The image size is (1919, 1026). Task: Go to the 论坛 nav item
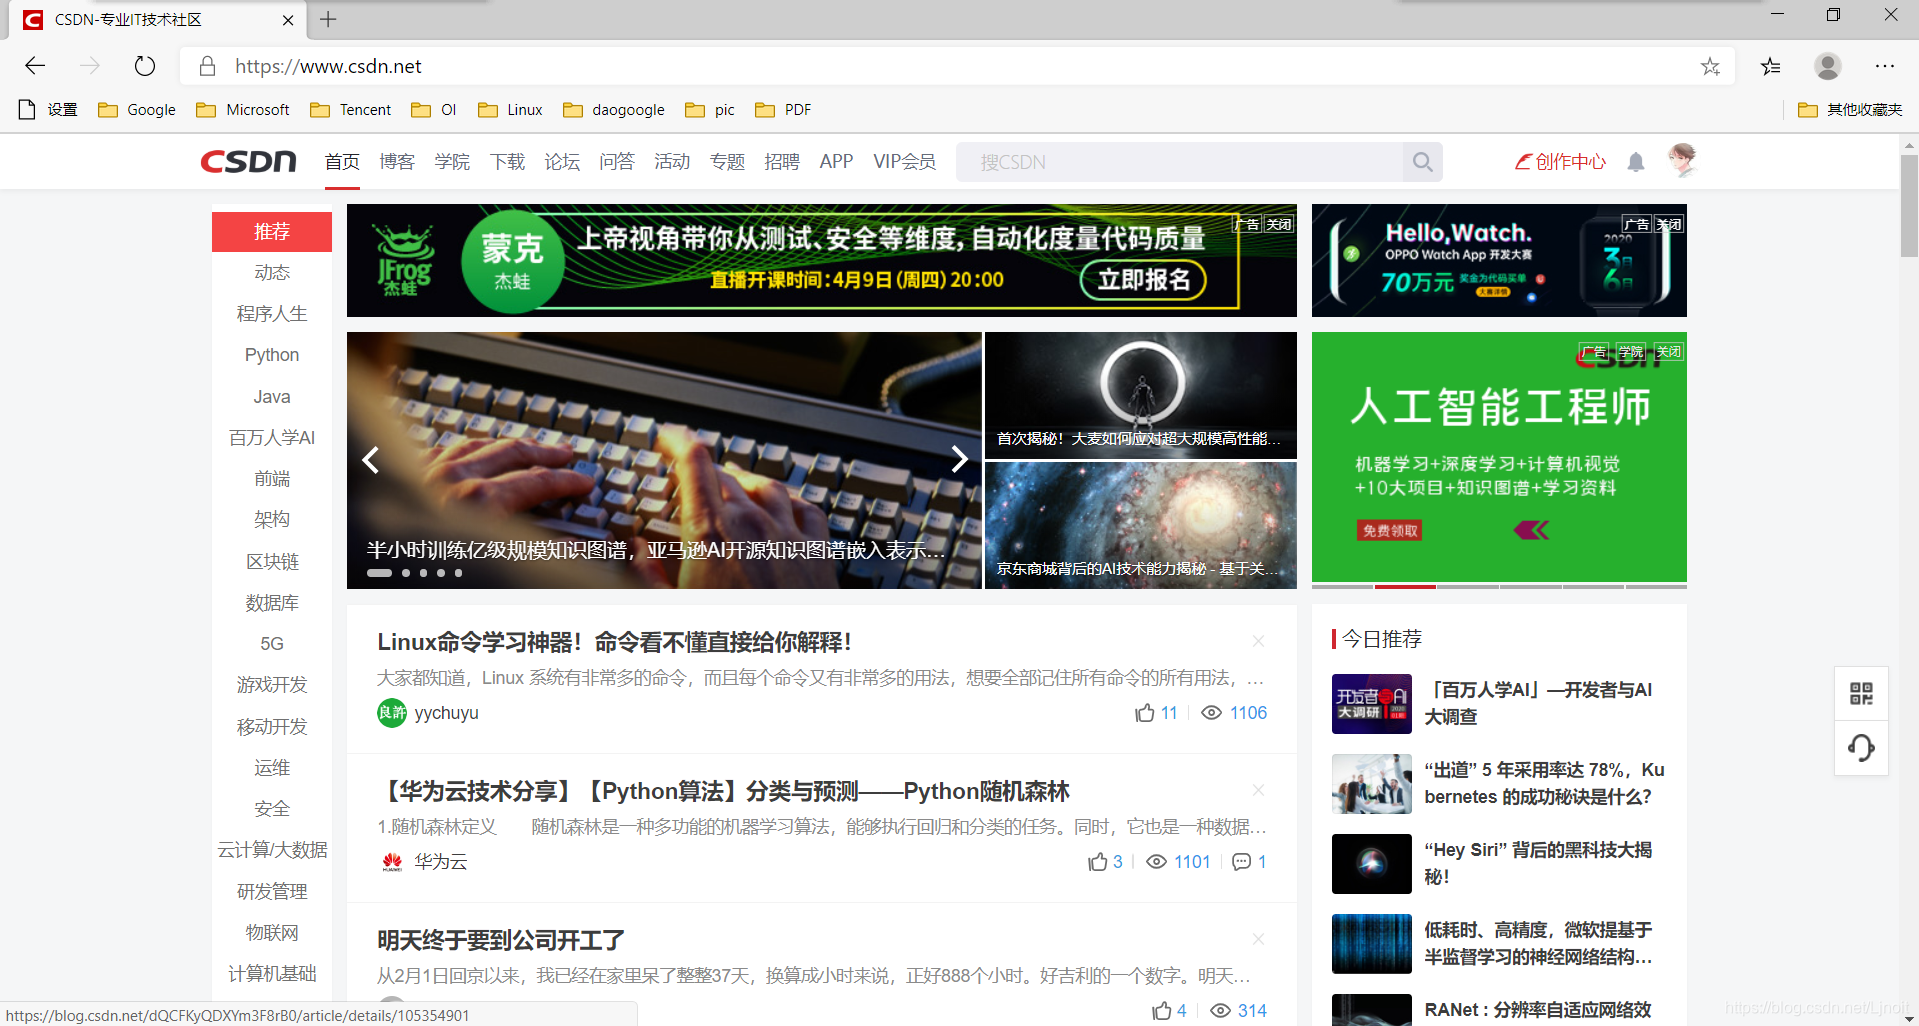coord(562,162)
